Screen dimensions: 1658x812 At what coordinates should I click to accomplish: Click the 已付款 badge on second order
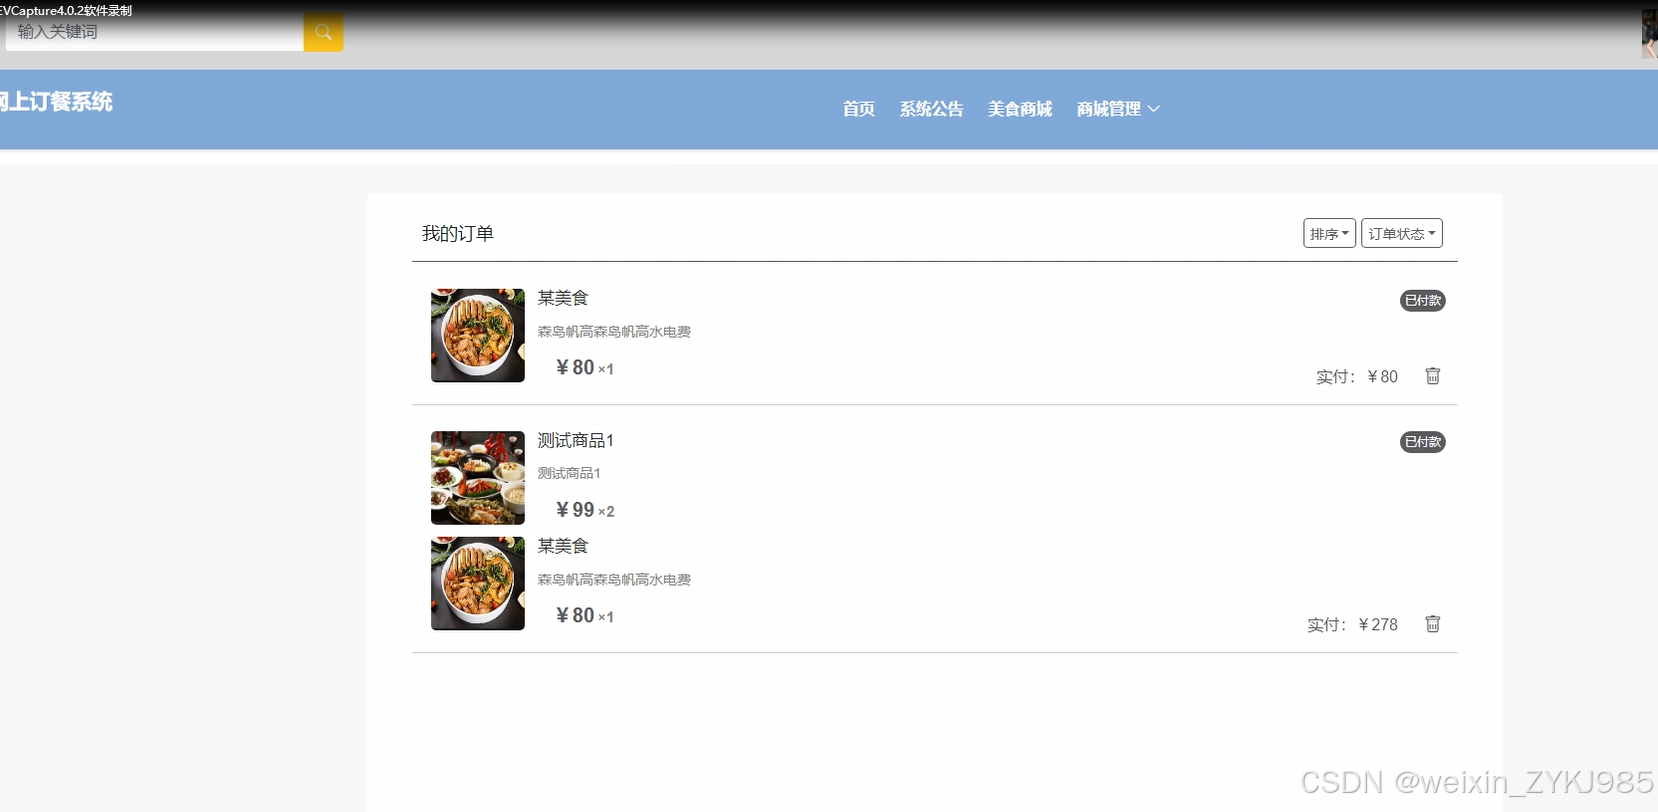(x=1422, y=442)
